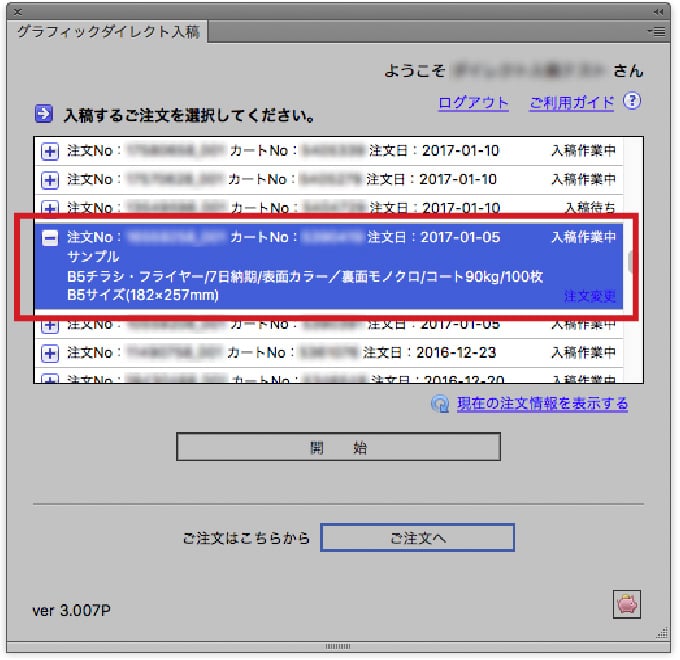Open the ご利用ガイド link
680x660 pixels.
[x=572, y=103]
